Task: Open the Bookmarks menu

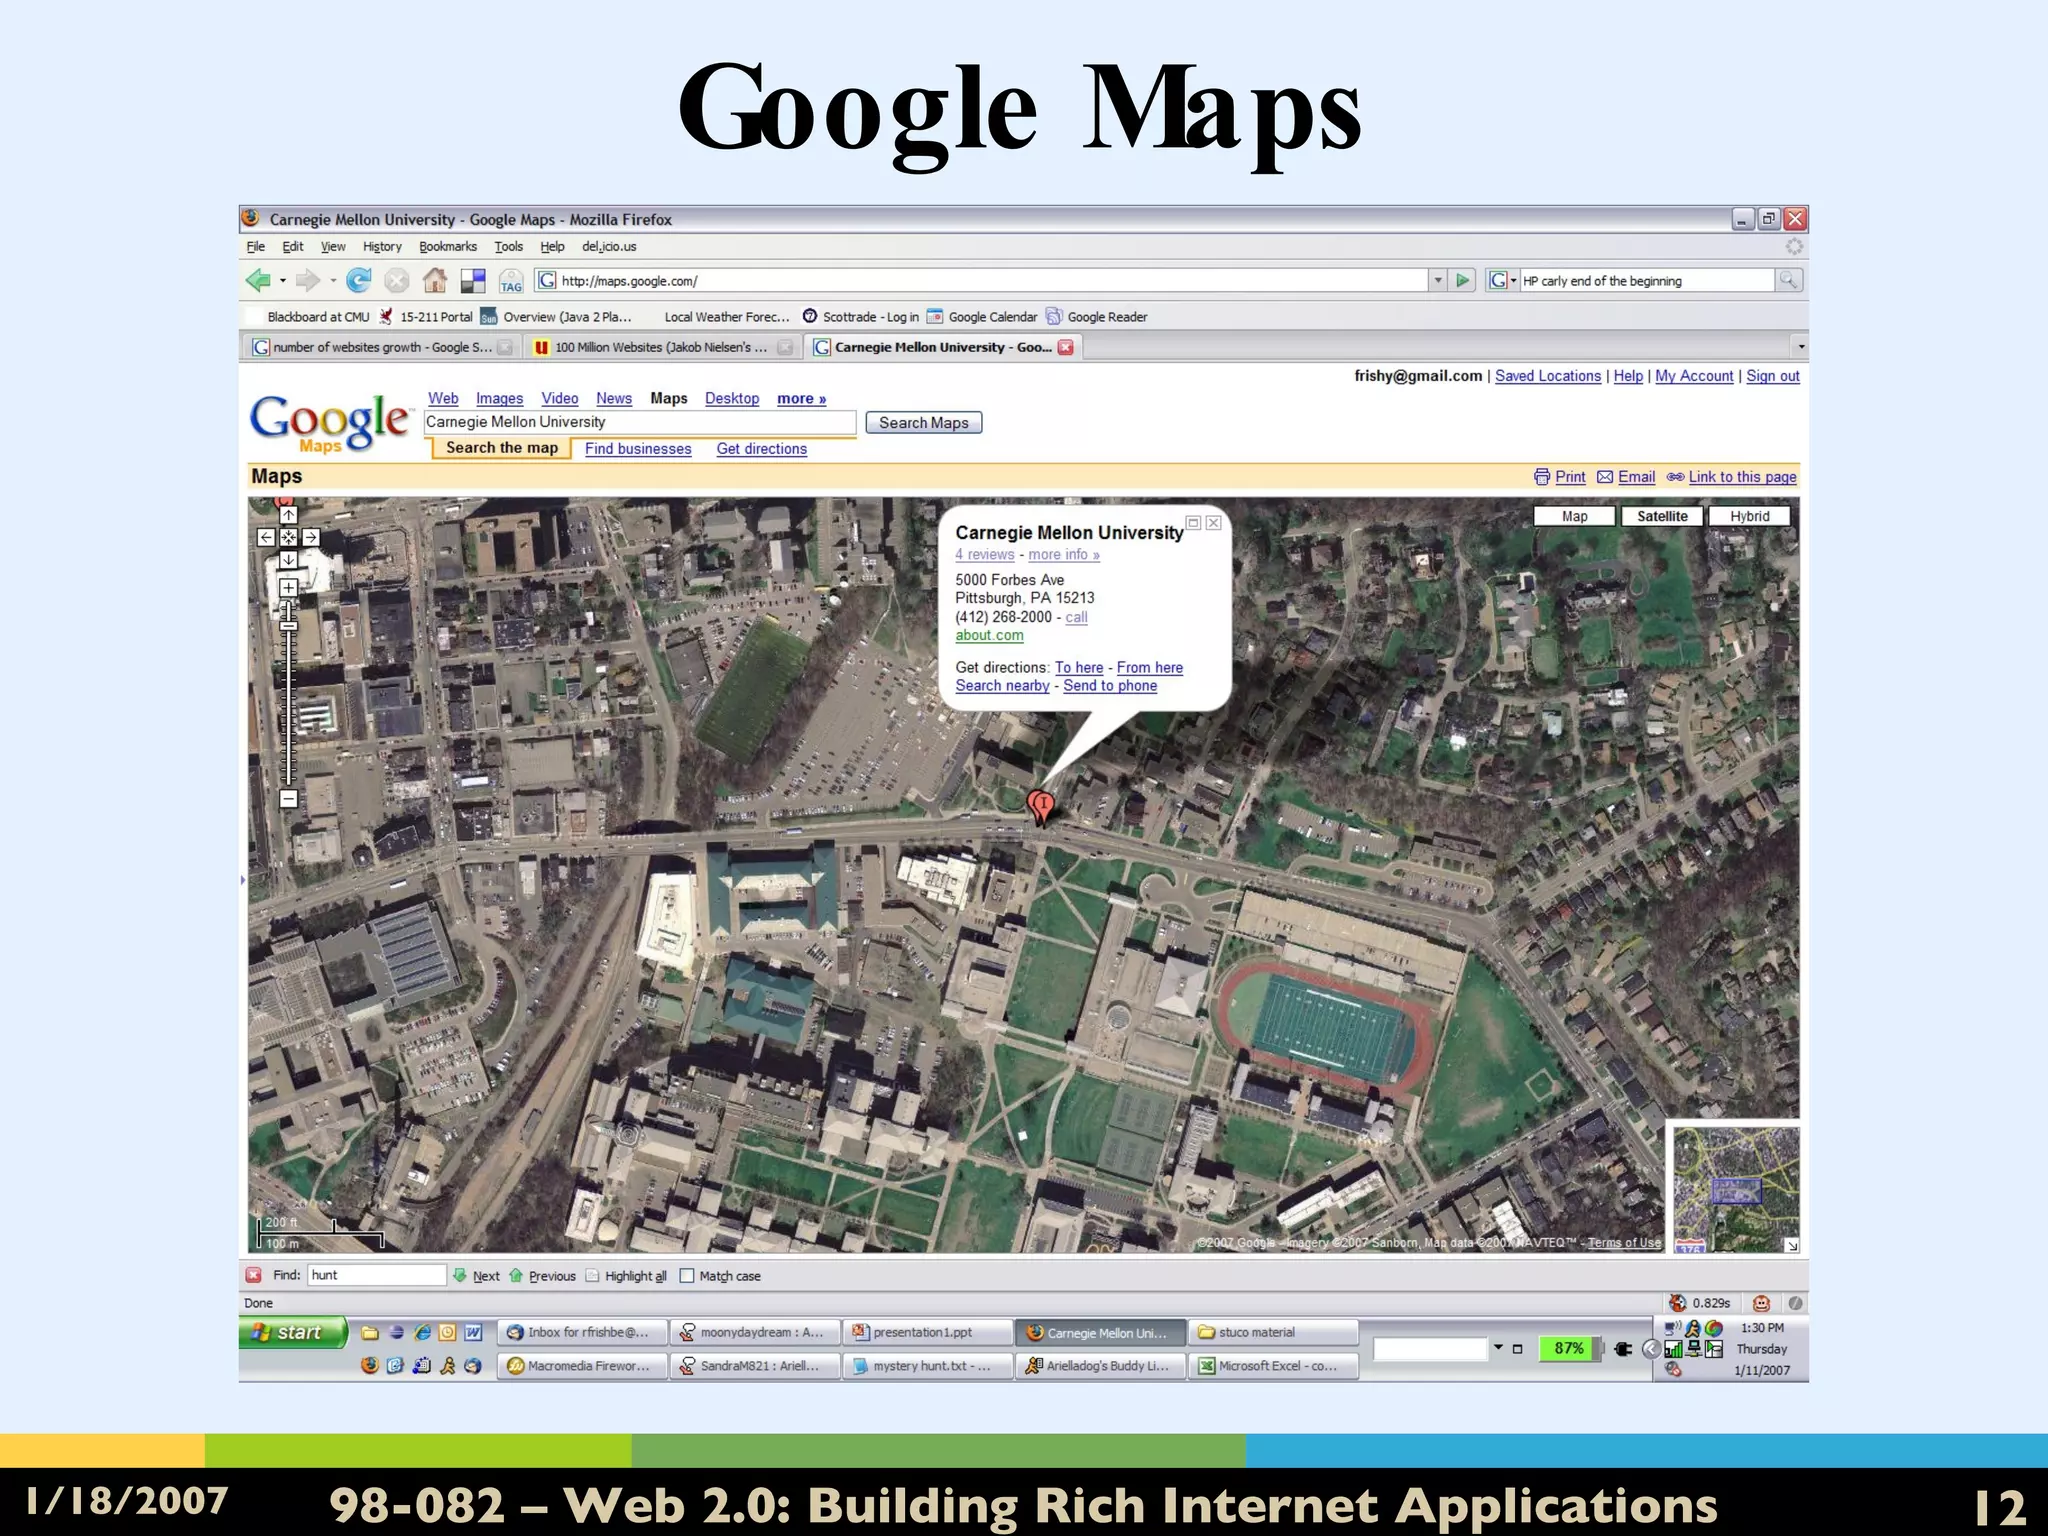Action: point(447,247)
